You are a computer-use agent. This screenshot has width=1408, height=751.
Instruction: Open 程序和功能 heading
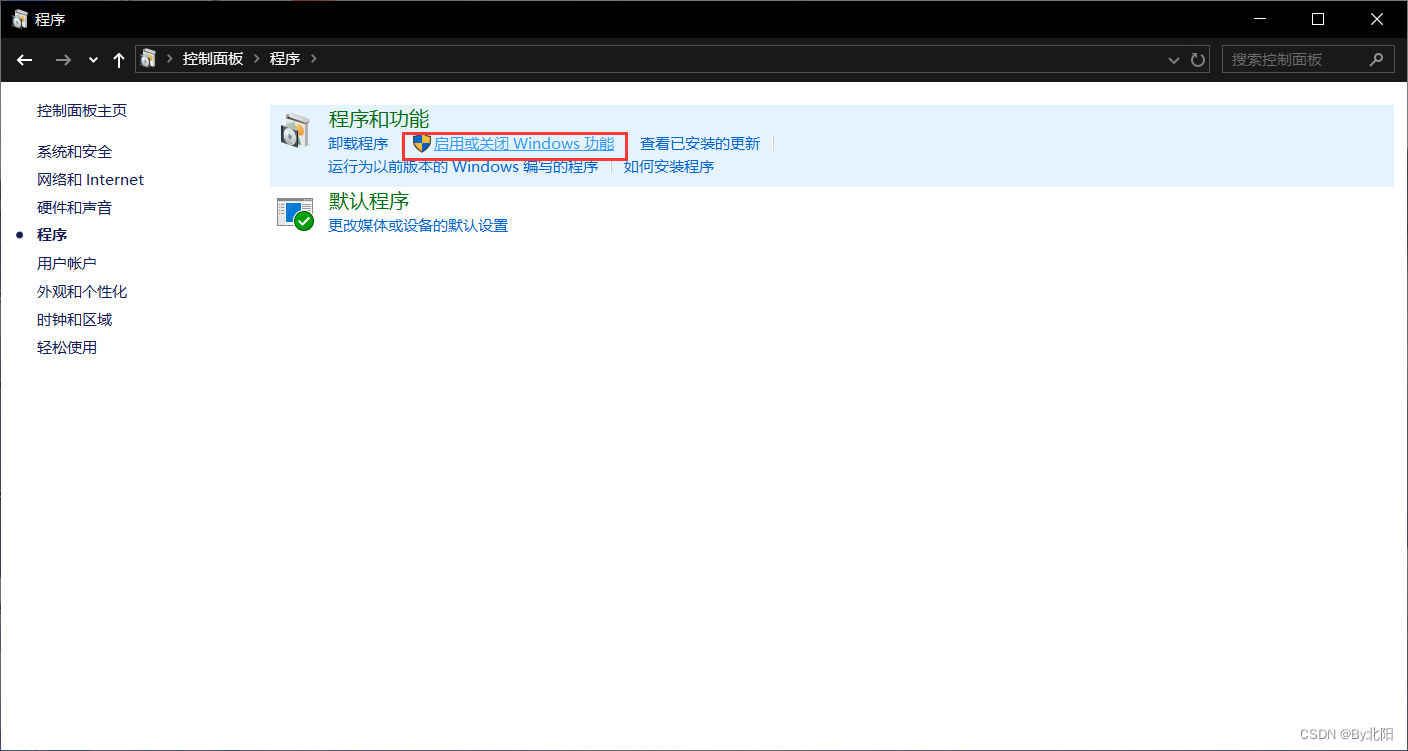pos(379,119)
